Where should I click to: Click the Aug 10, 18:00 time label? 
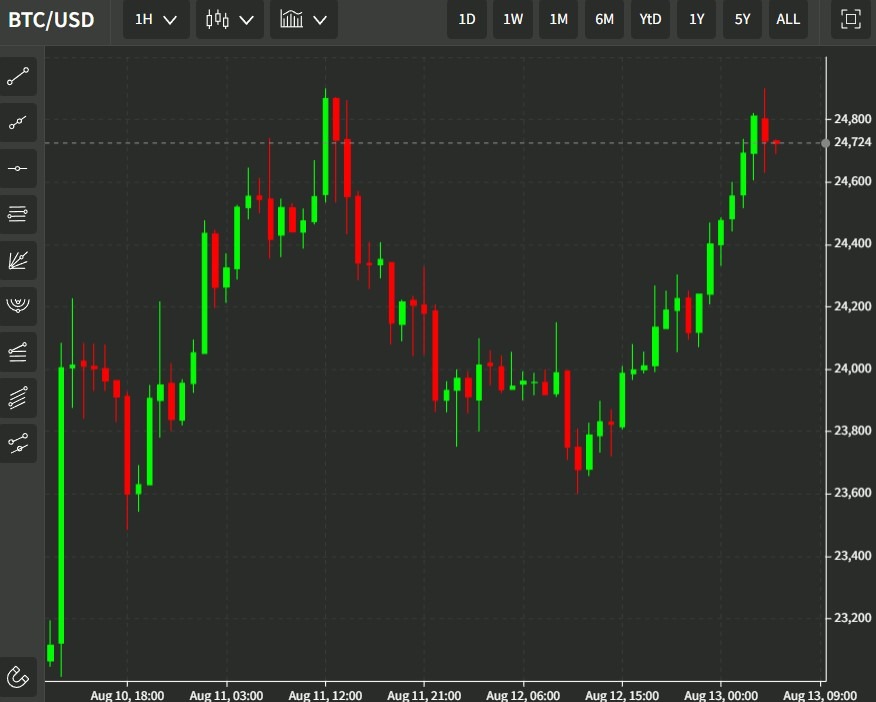(x=127, y=695)
